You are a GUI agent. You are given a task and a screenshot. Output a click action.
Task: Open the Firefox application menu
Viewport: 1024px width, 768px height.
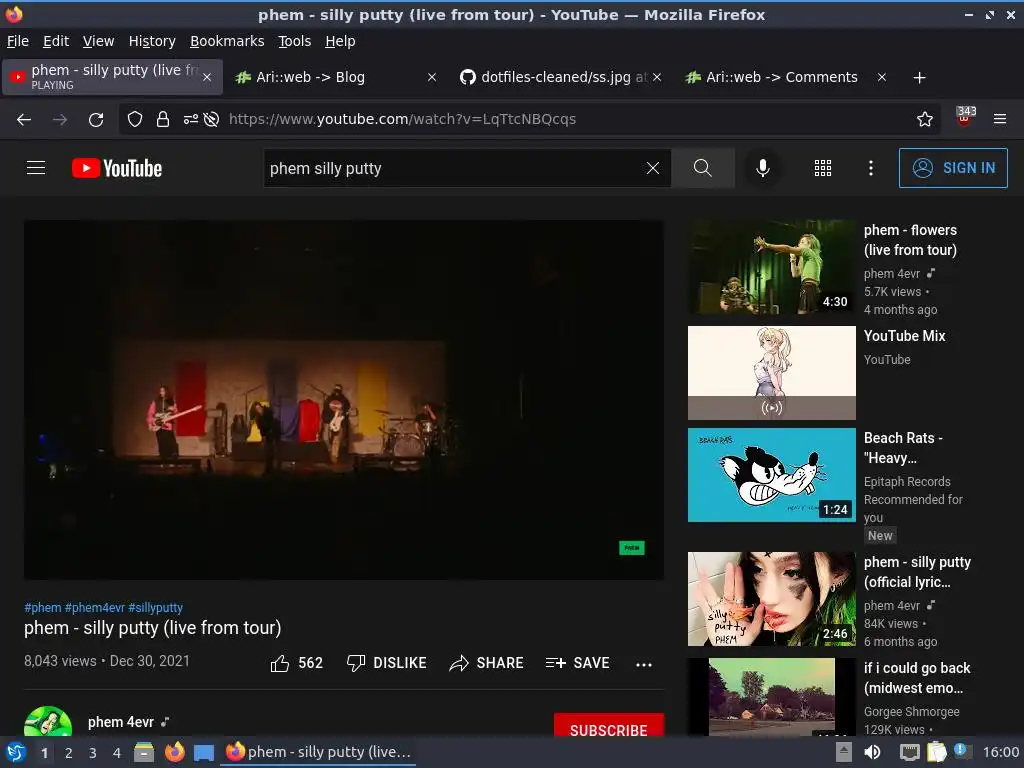tap(1000, 119)
